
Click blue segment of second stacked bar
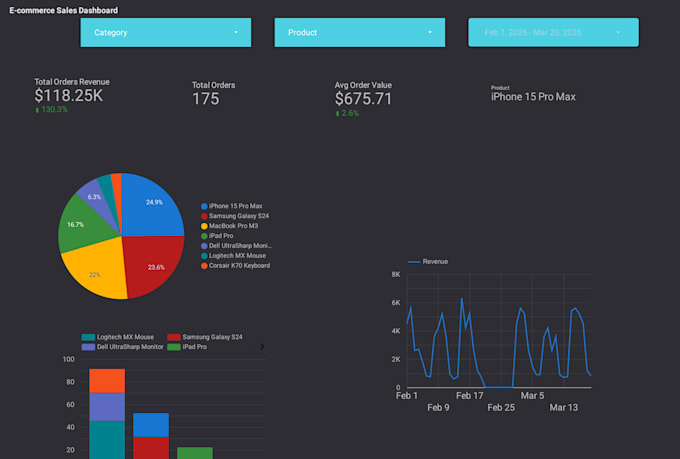click(x=151, y=425)
